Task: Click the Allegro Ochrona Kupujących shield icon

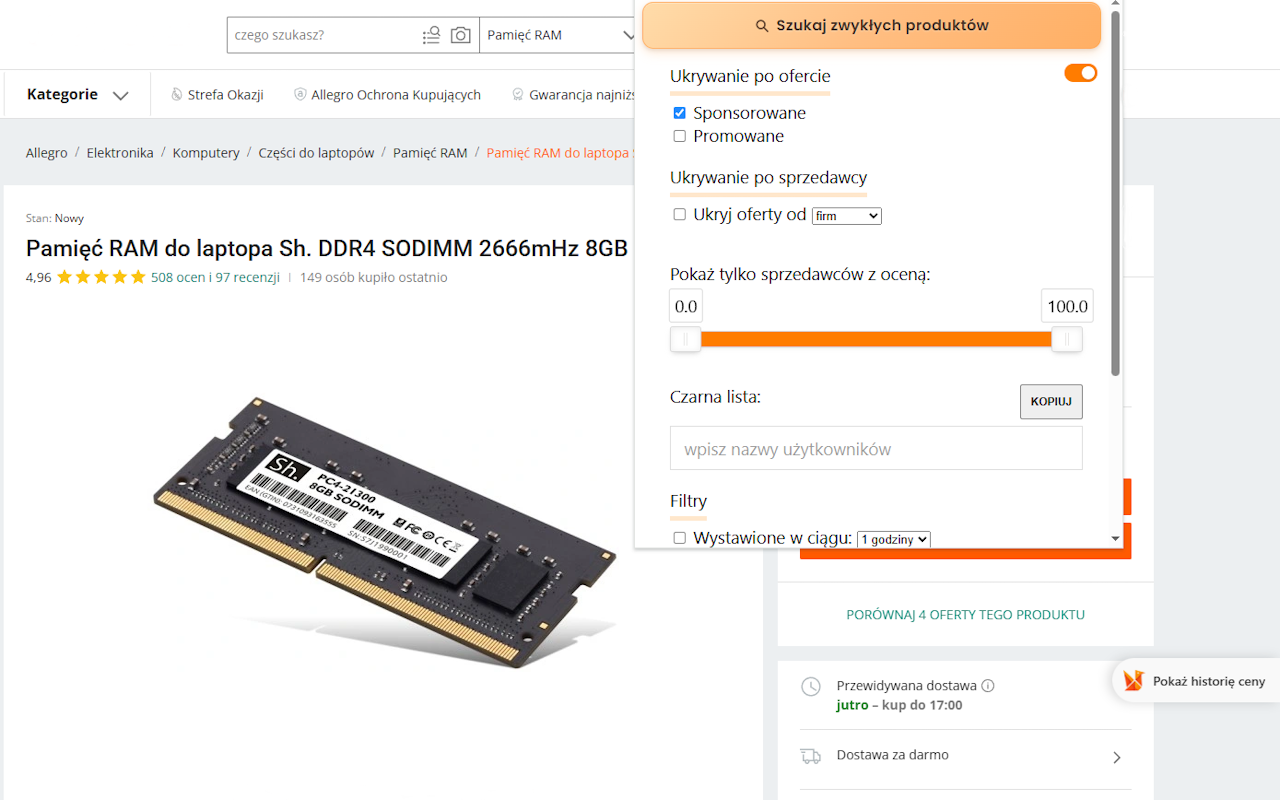Action: click(x=300, y=95)
